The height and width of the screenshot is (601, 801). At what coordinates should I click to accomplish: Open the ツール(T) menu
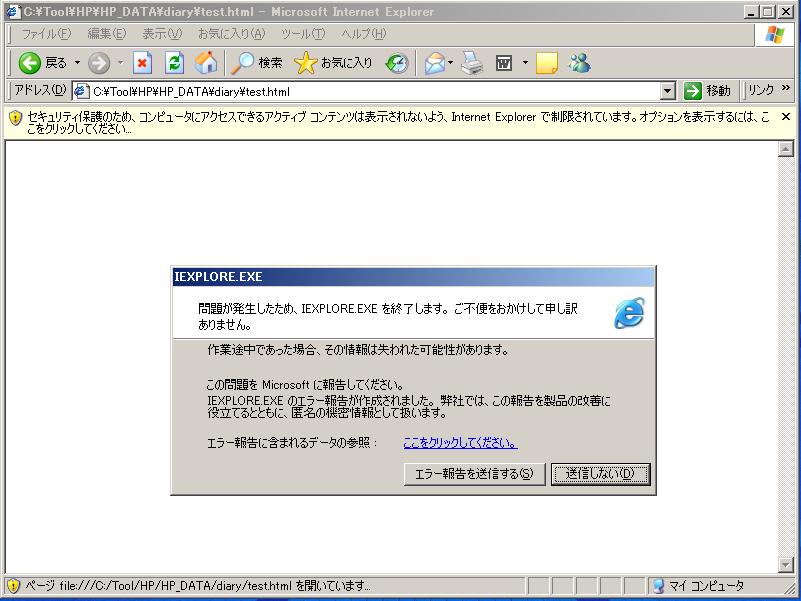click(x=302, y=34)
